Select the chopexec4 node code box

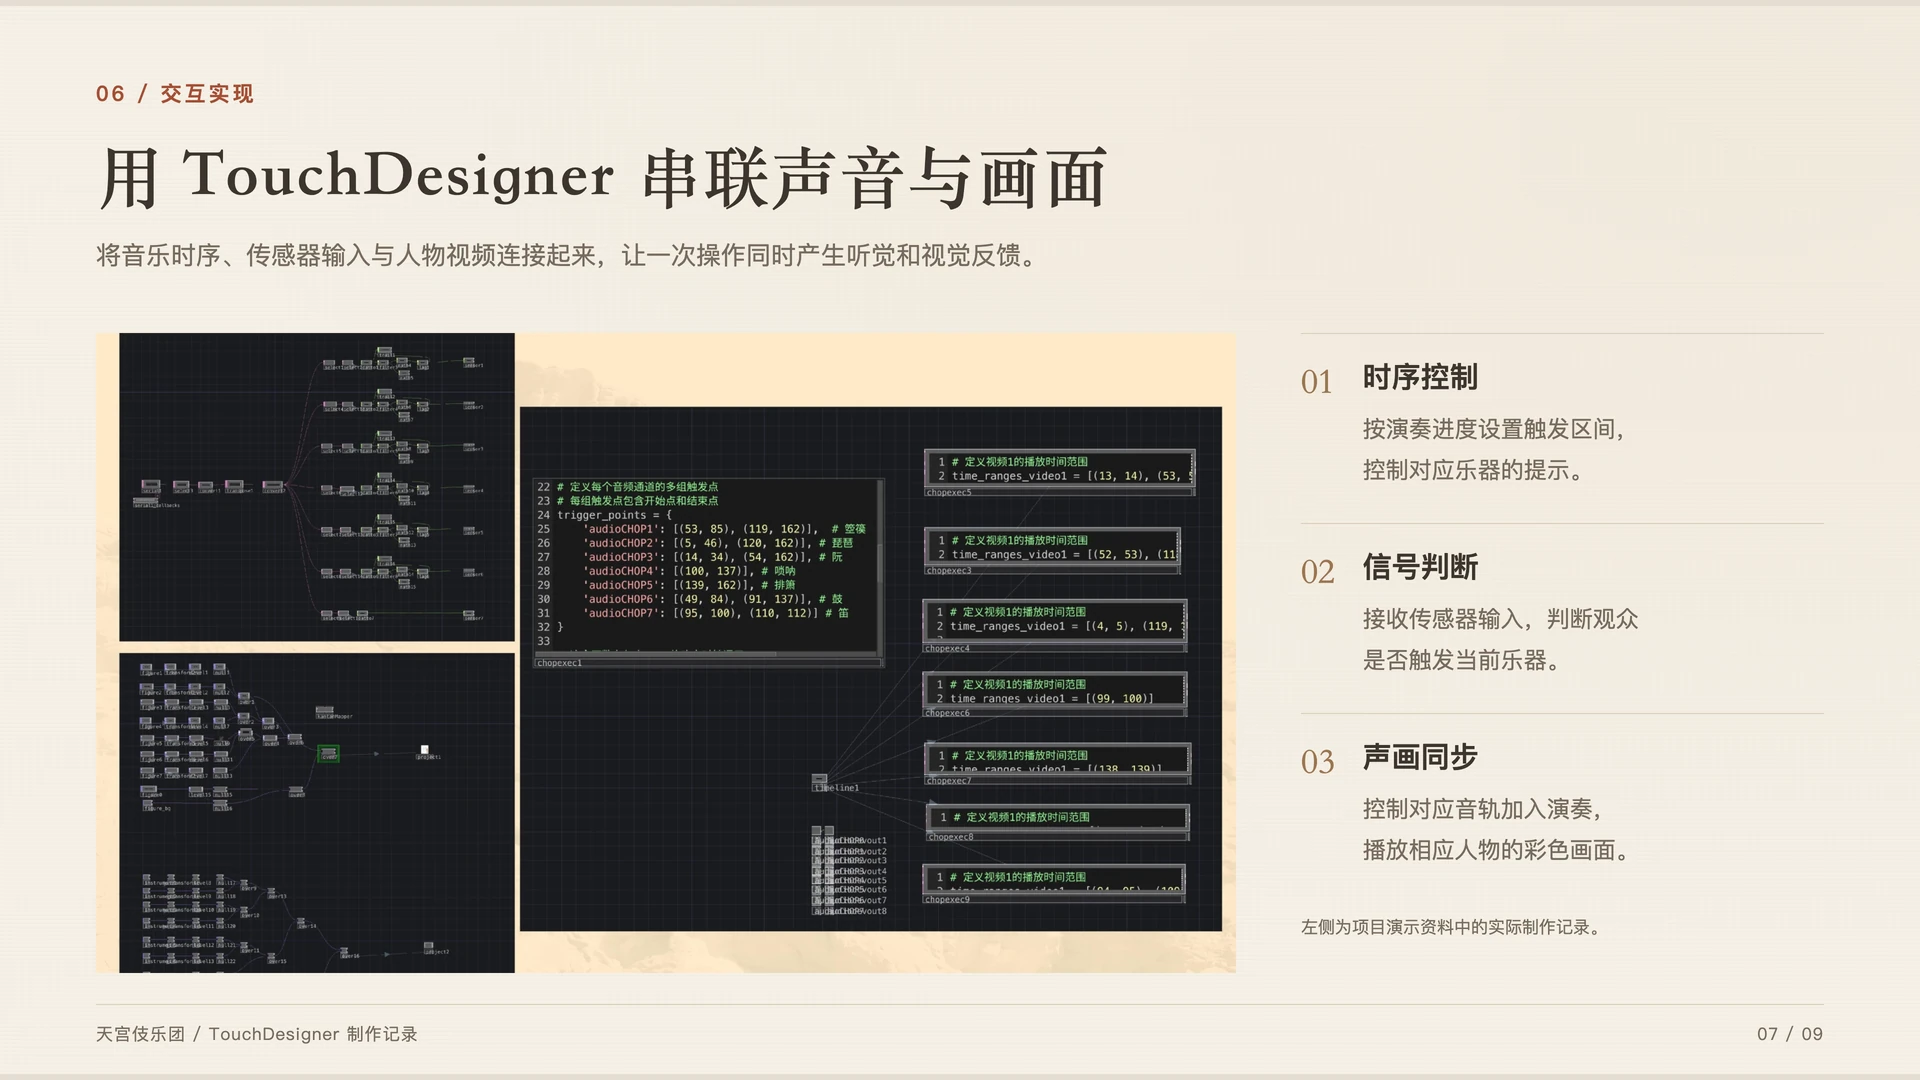coord(1055,626)
